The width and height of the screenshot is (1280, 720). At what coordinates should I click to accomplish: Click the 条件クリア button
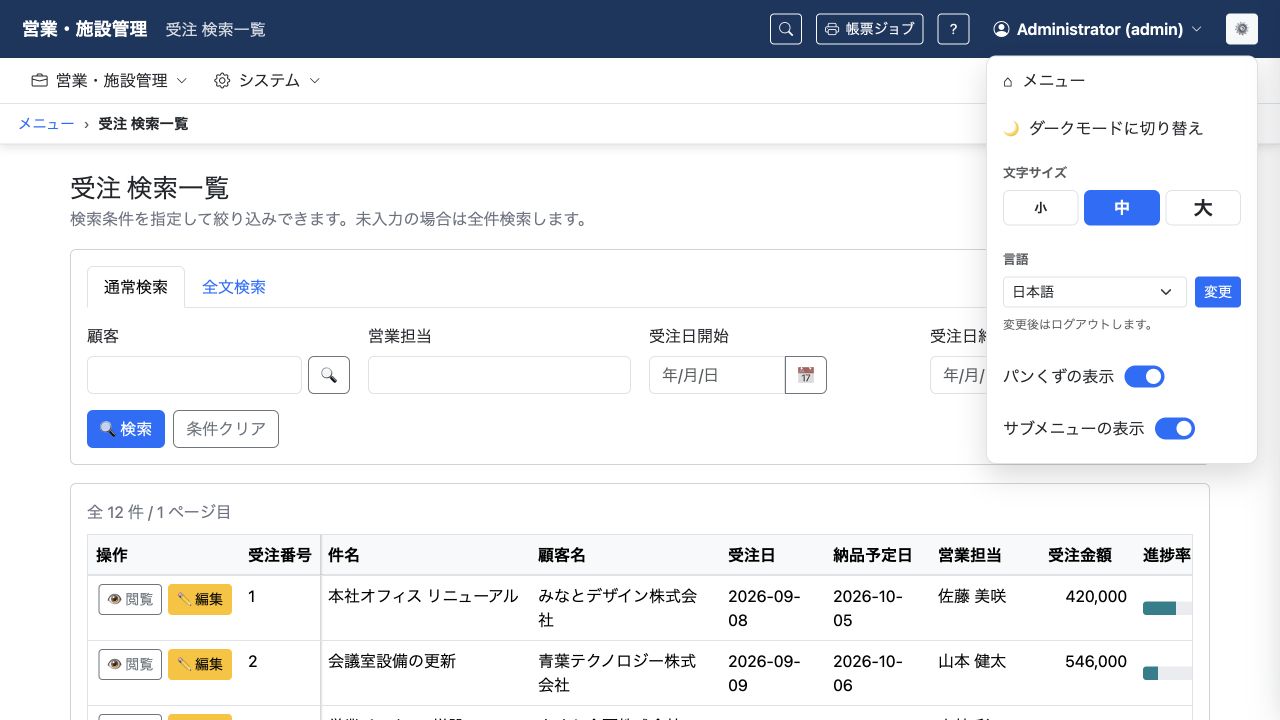[x=226, y=429]
